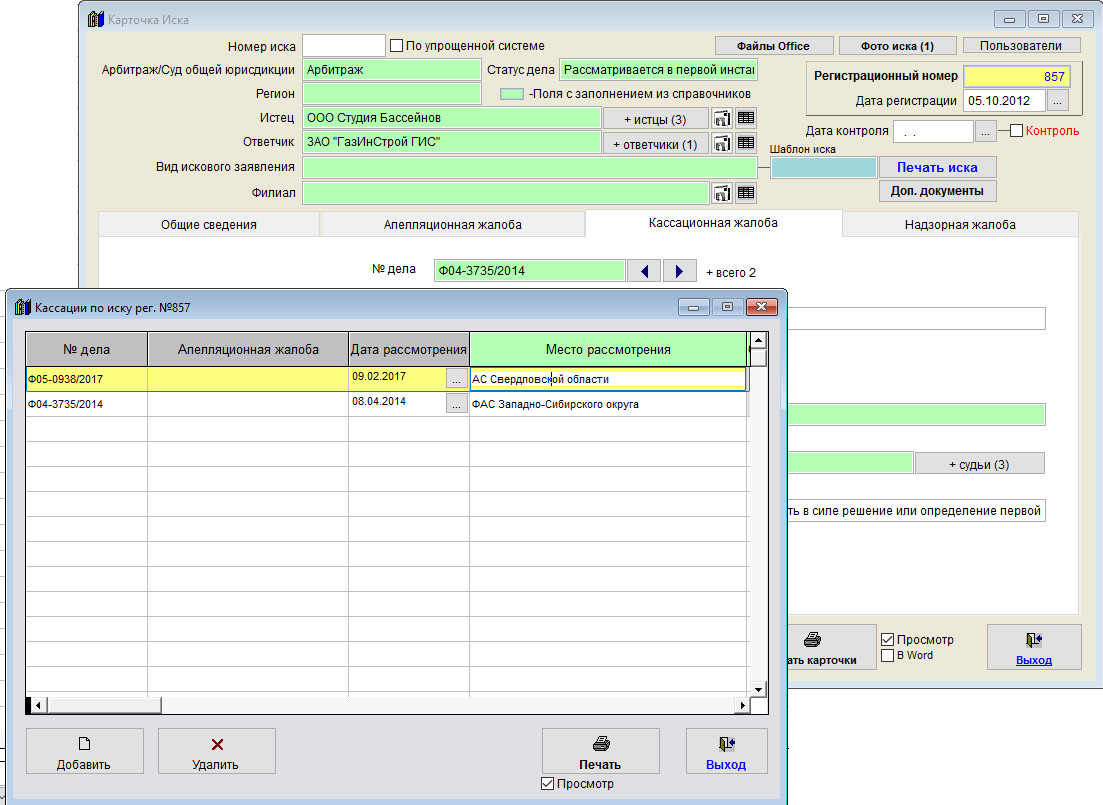
Task: Enable По упрощенной системе checkbox
Action: pyautogui.click(x=396, y=45)
